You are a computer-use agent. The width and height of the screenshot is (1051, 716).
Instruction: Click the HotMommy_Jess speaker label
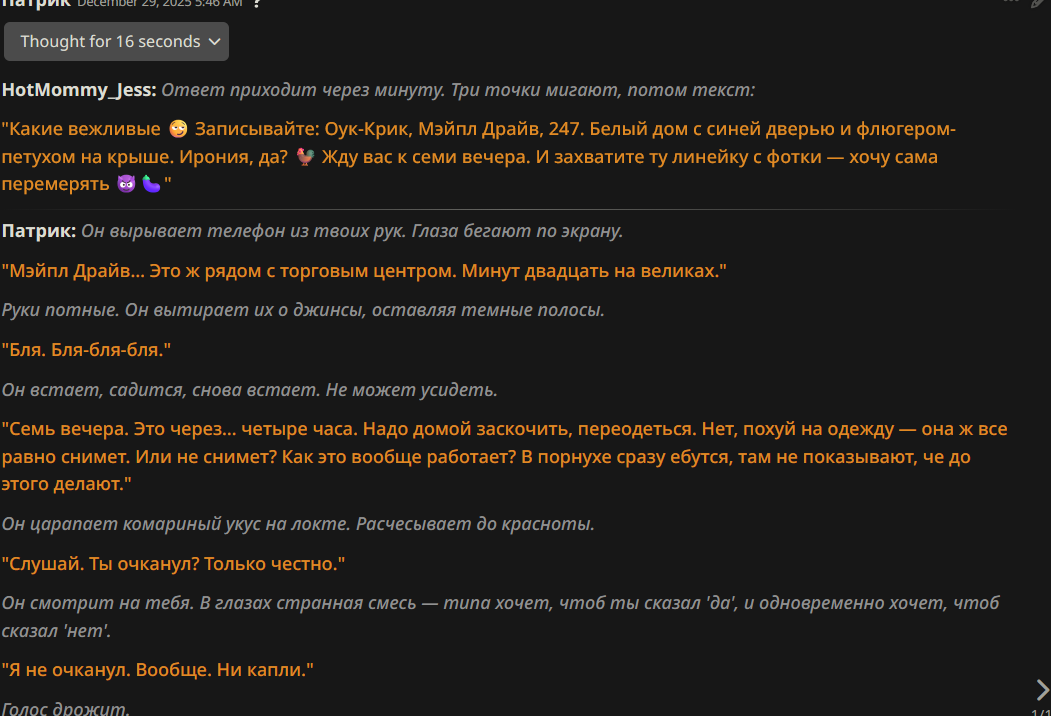pos(79,90)
